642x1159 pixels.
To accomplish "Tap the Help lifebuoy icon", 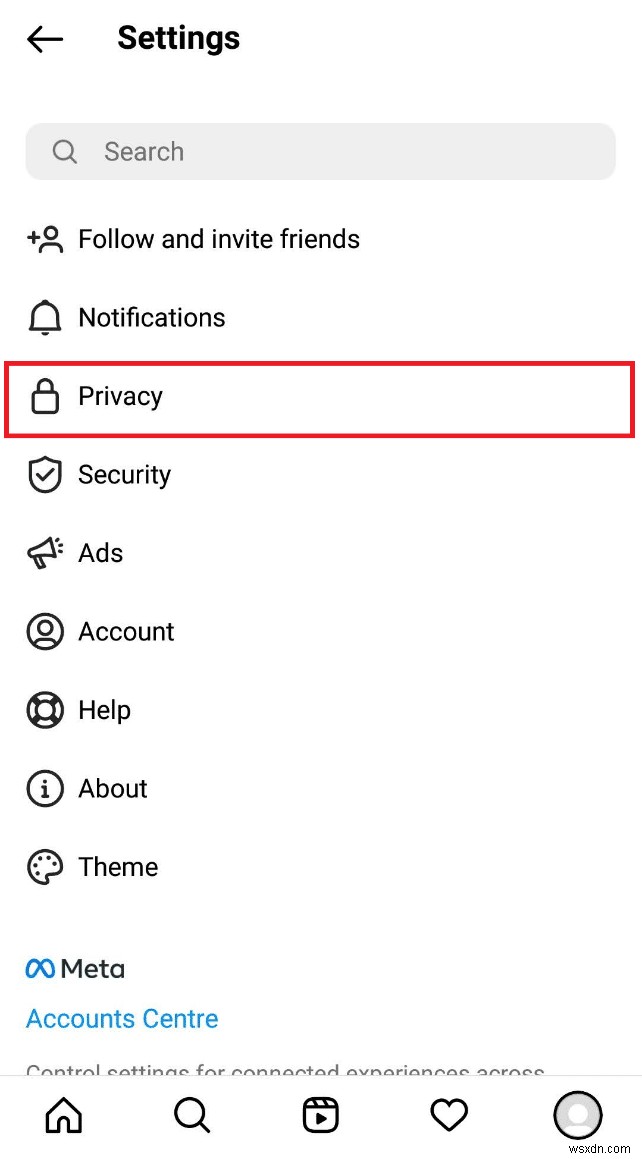I will (44, 710).
